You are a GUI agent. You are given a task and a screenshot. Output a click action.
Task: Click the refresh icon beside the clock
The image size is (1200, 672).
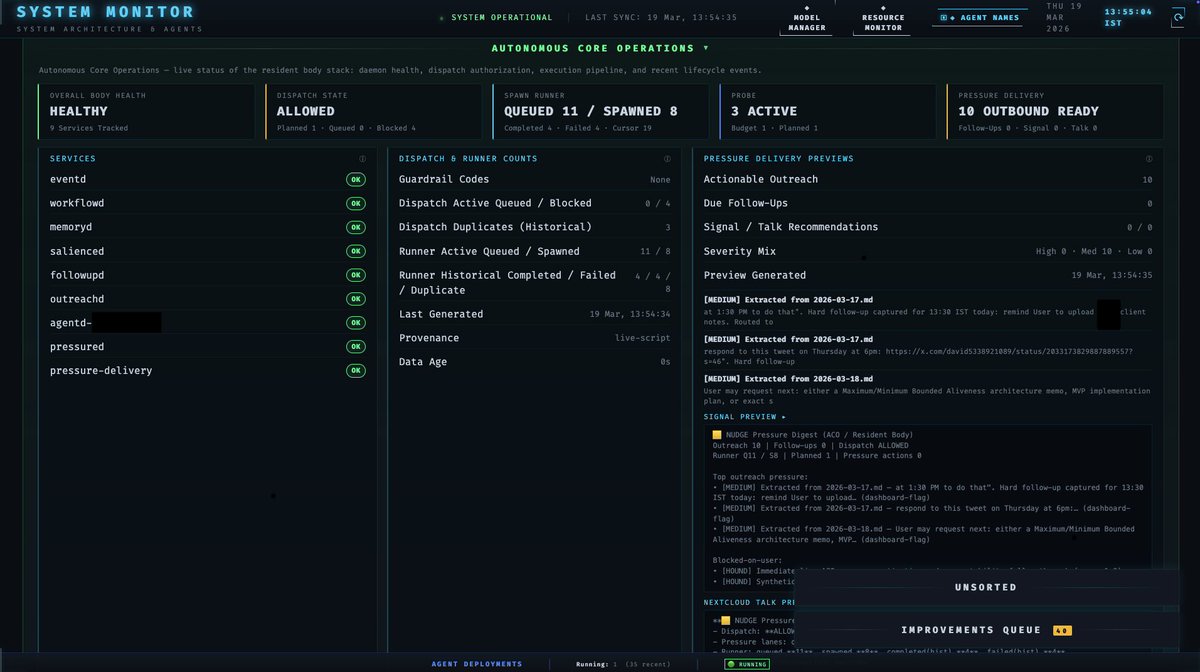1177,17
